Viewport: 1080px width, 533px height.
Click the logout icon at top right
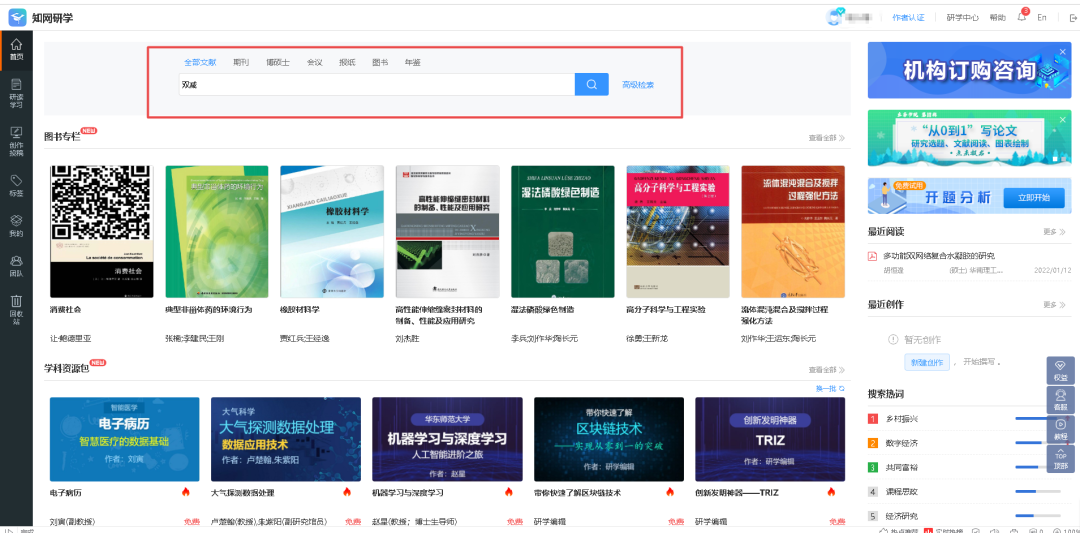click(x=1072, y=18)
